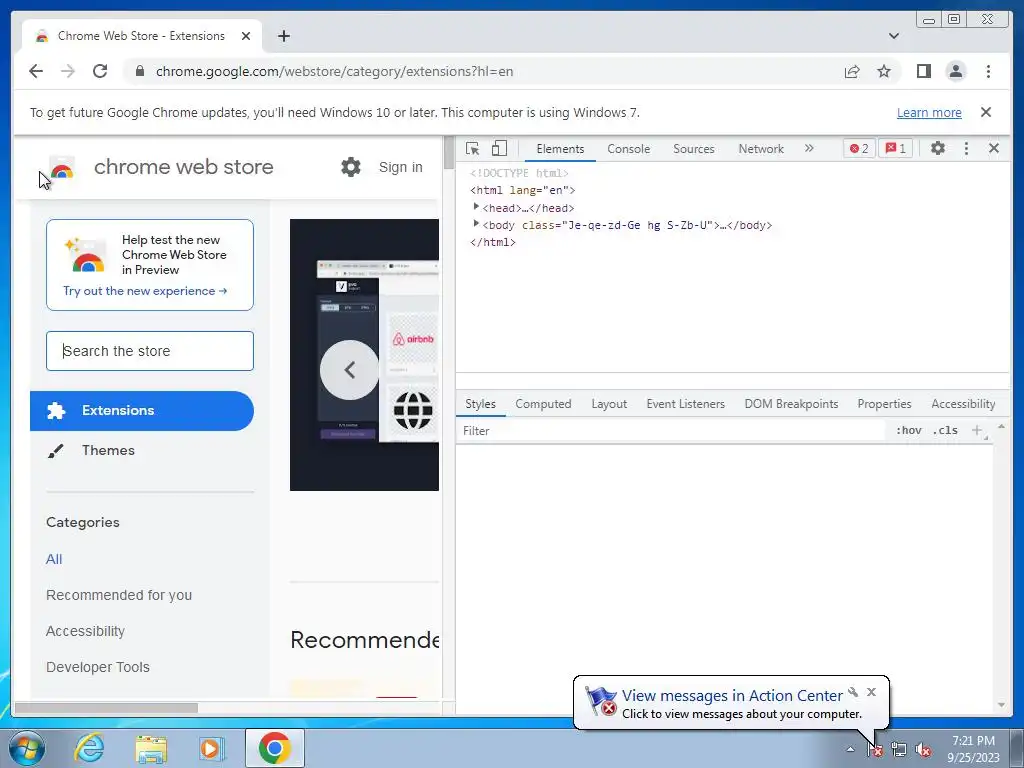1024x768 pixels.
Task: Show hidden system tray icons
Action: (x=850, y=749)
